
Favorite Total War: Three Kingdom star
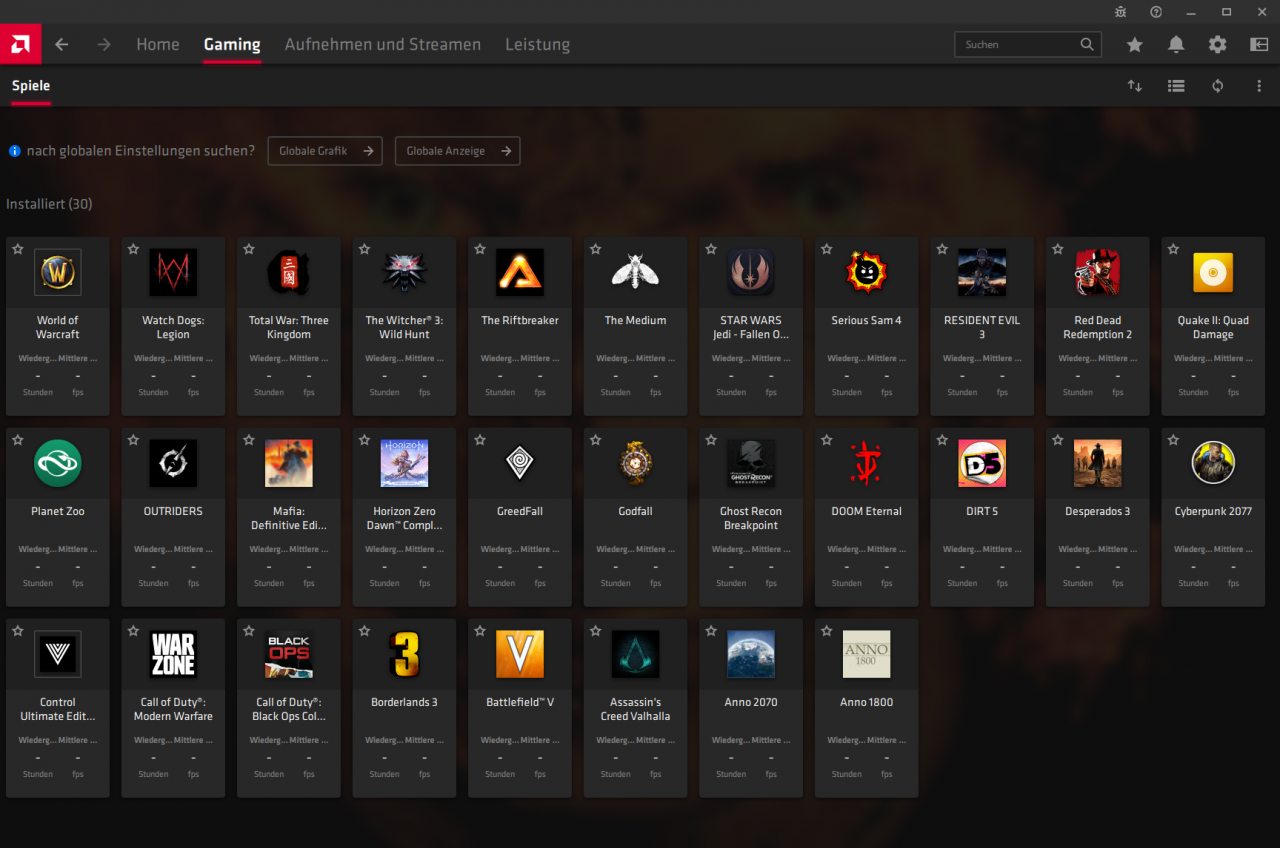pyautogui.click(x=249, y=249)
